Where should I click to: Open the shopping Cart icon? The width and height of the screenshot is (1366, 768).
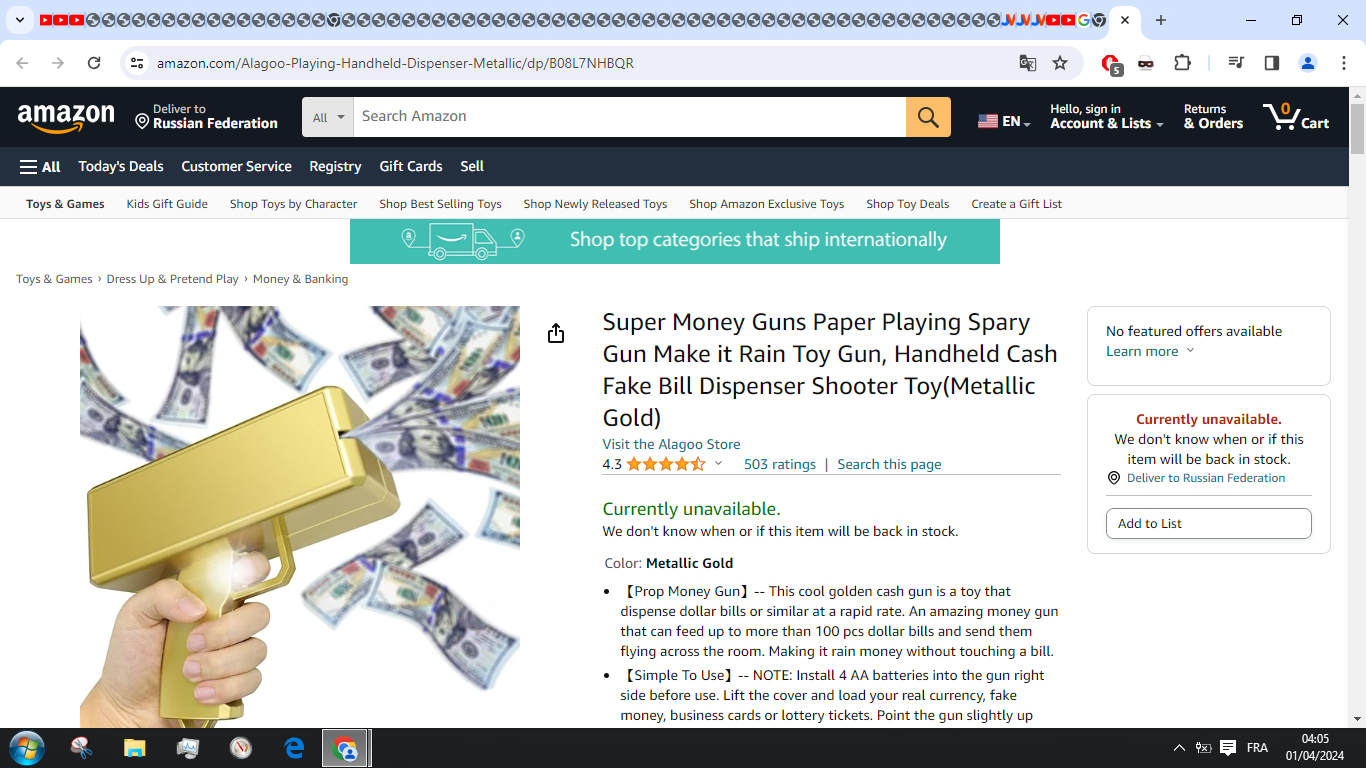(1296, 117)
